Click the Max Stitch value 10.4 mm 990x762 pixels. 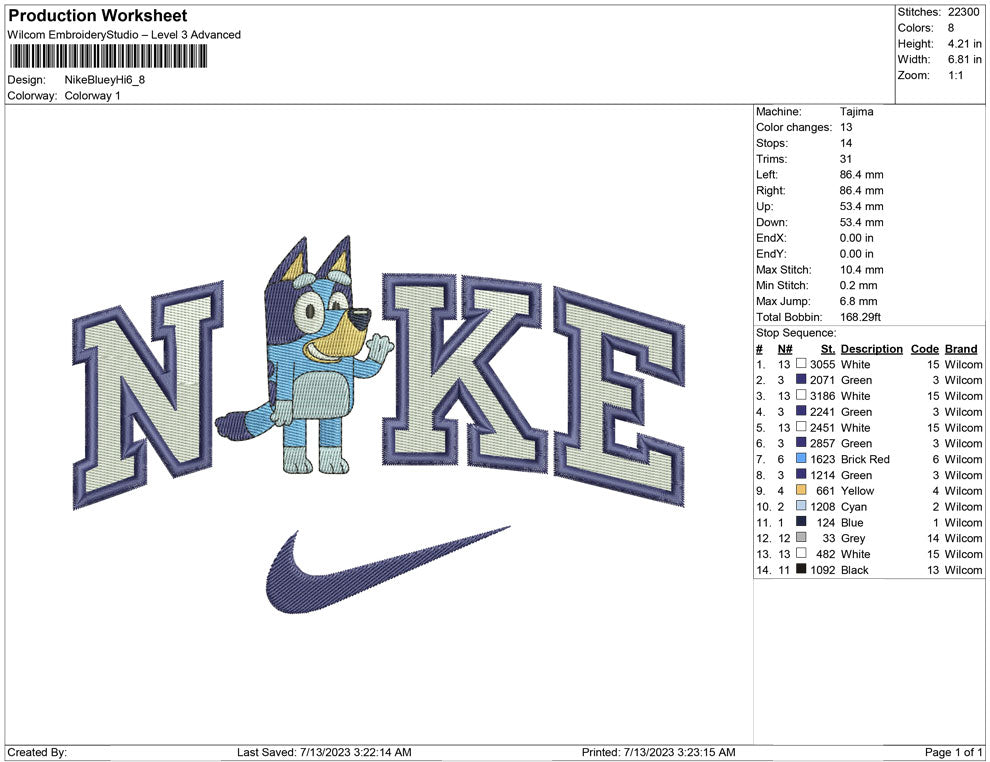tap(862, 270)
